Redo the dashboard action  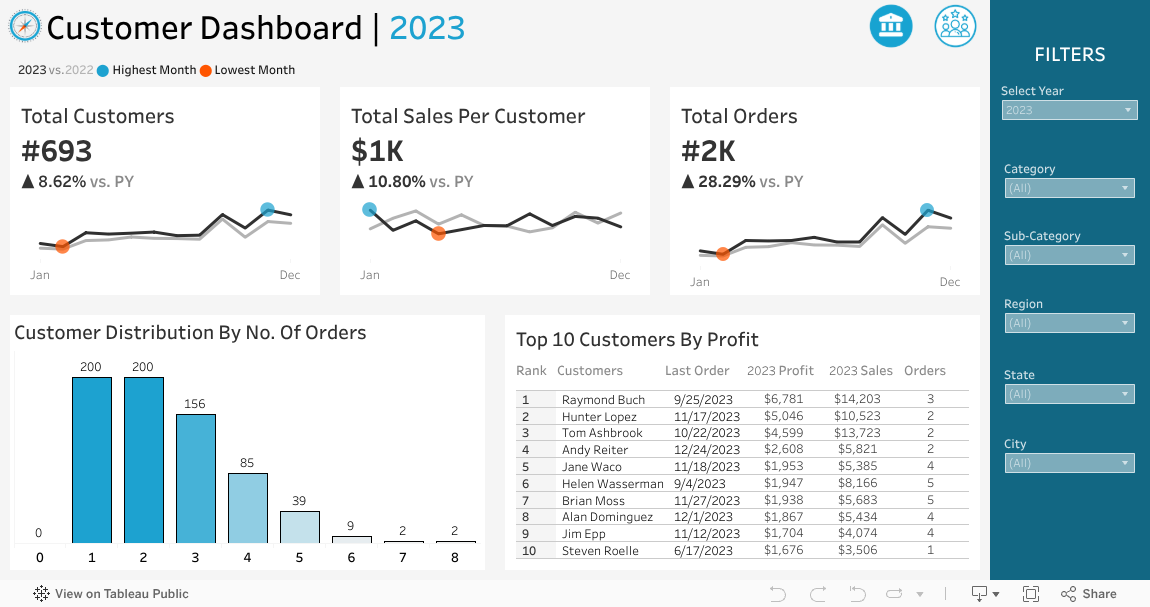point(817,594)
